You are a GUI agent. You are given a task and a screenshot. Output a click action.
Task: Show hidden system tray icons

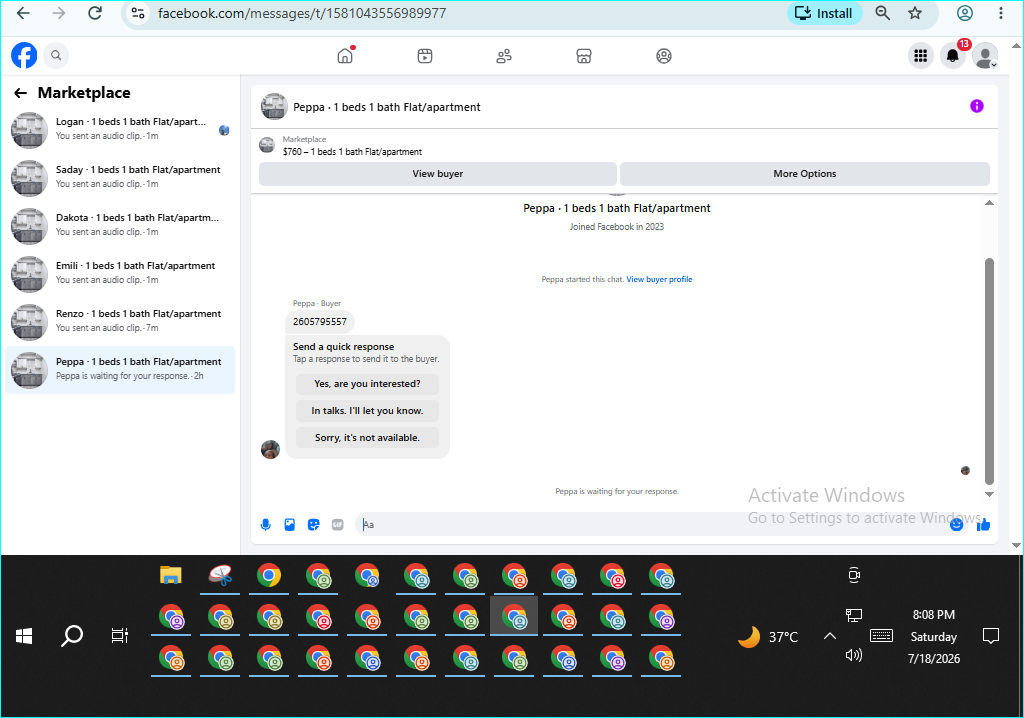click(x=829, y=636)
